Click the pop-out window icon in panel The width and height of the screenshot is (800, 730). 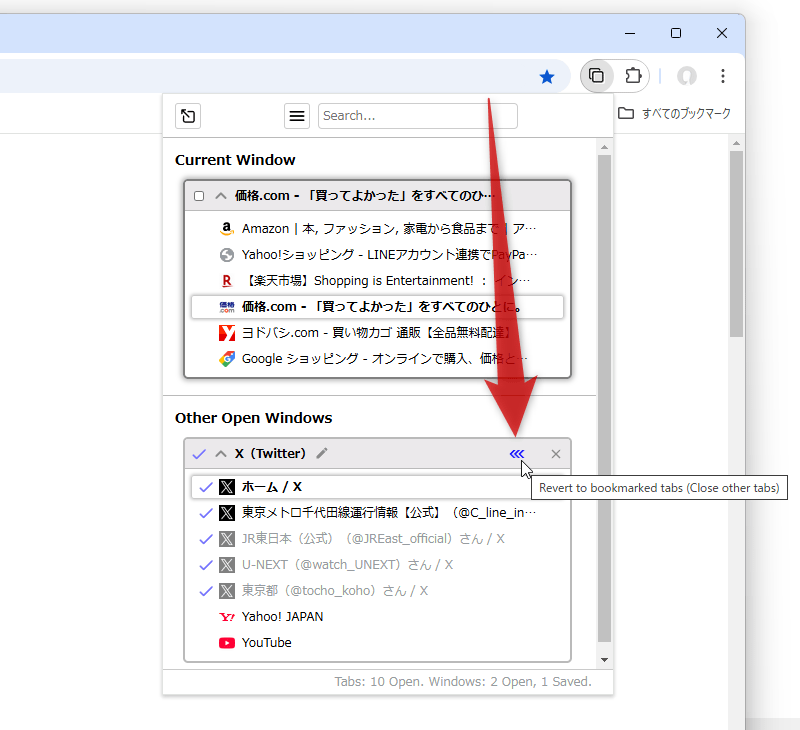point(188,116)
